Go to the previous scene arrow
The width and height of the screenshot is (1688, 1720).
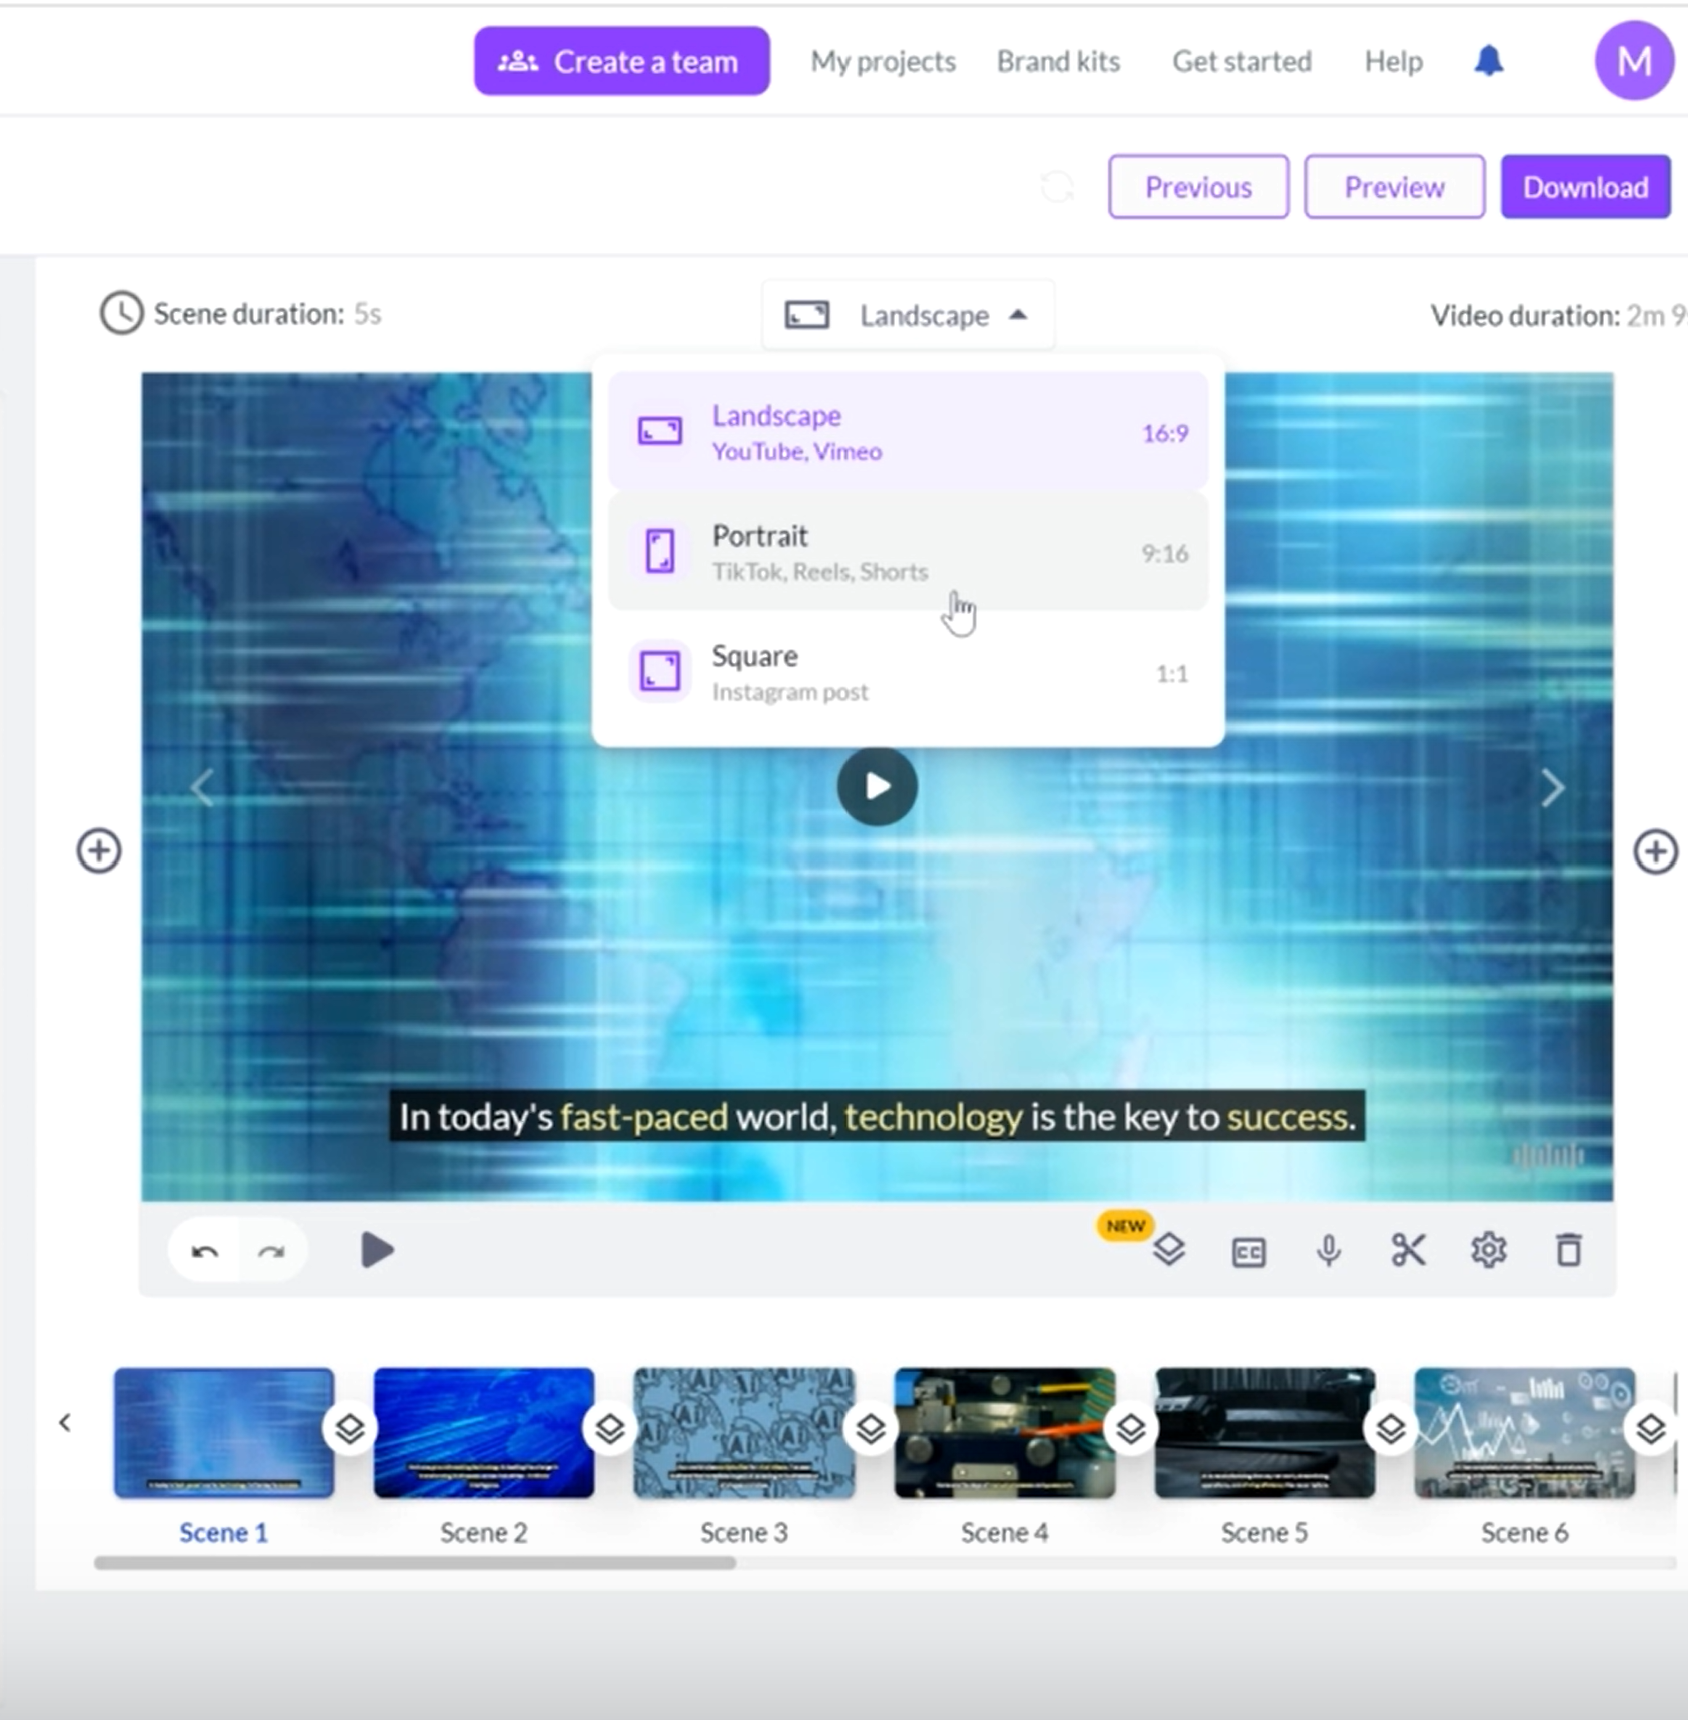(203, 788)
